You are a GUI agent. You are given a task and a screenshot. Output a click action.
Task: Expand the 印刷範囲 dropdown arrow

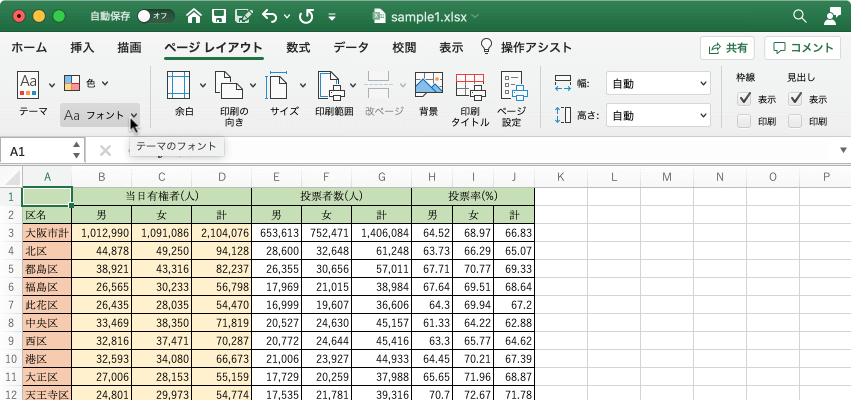pyautogui.click(x=353, y=85)
